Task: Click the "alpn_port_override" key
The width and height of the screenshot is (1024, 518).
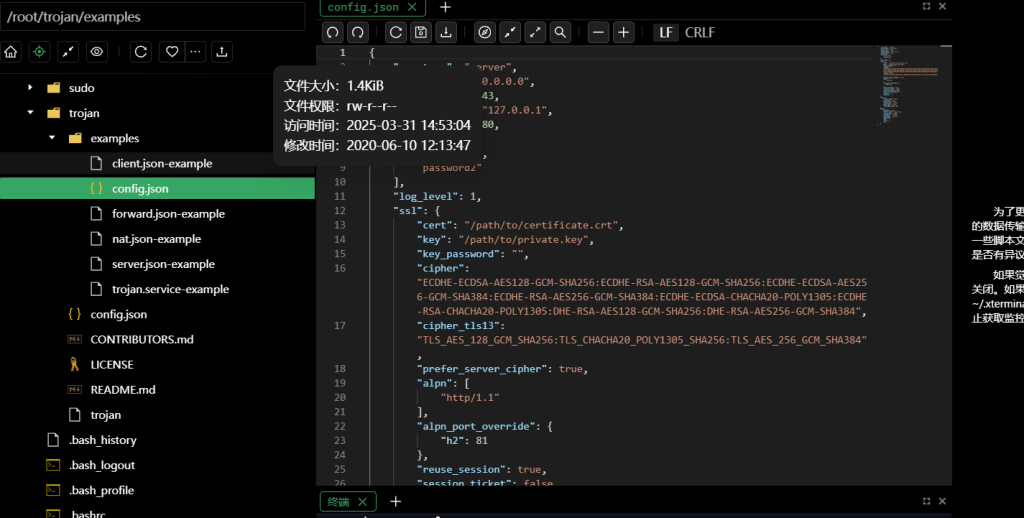Action: [x=475, y=426]
